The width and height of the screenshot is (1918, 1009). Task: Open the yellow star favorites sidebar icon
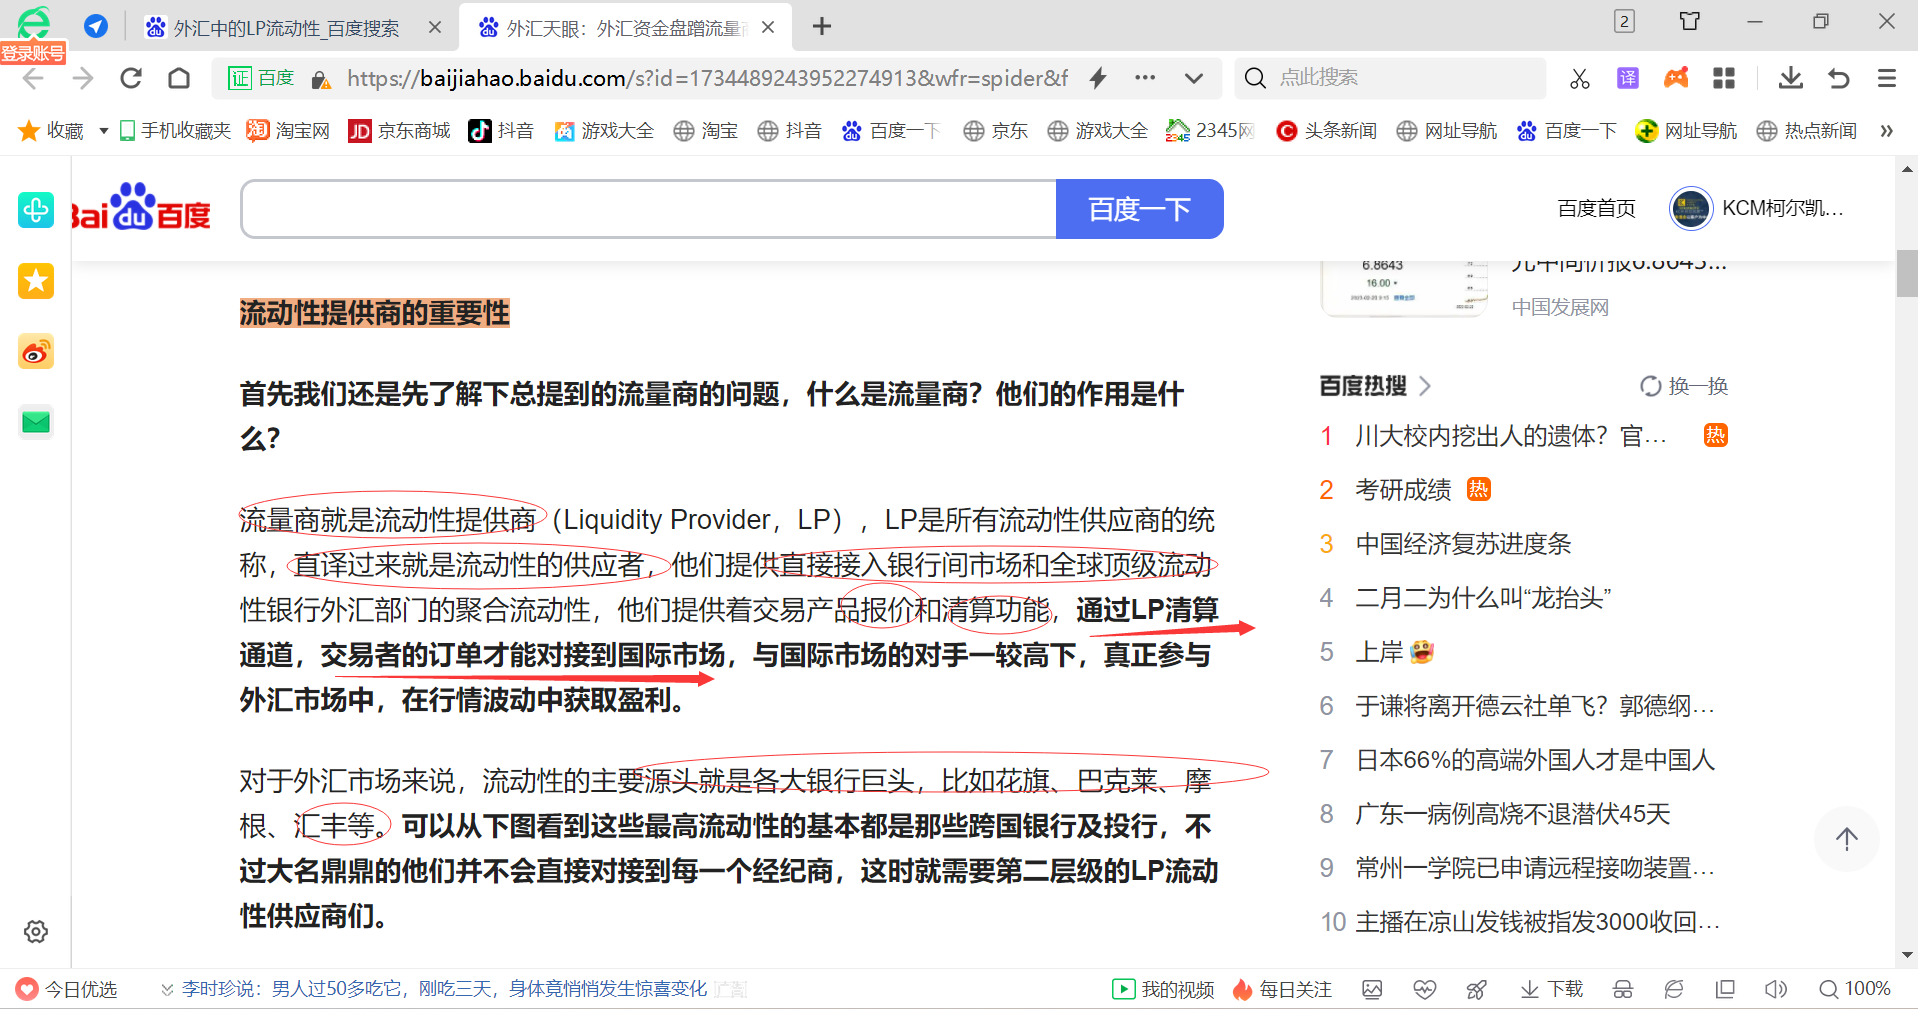pyautogui.click(x=36, y=281)
